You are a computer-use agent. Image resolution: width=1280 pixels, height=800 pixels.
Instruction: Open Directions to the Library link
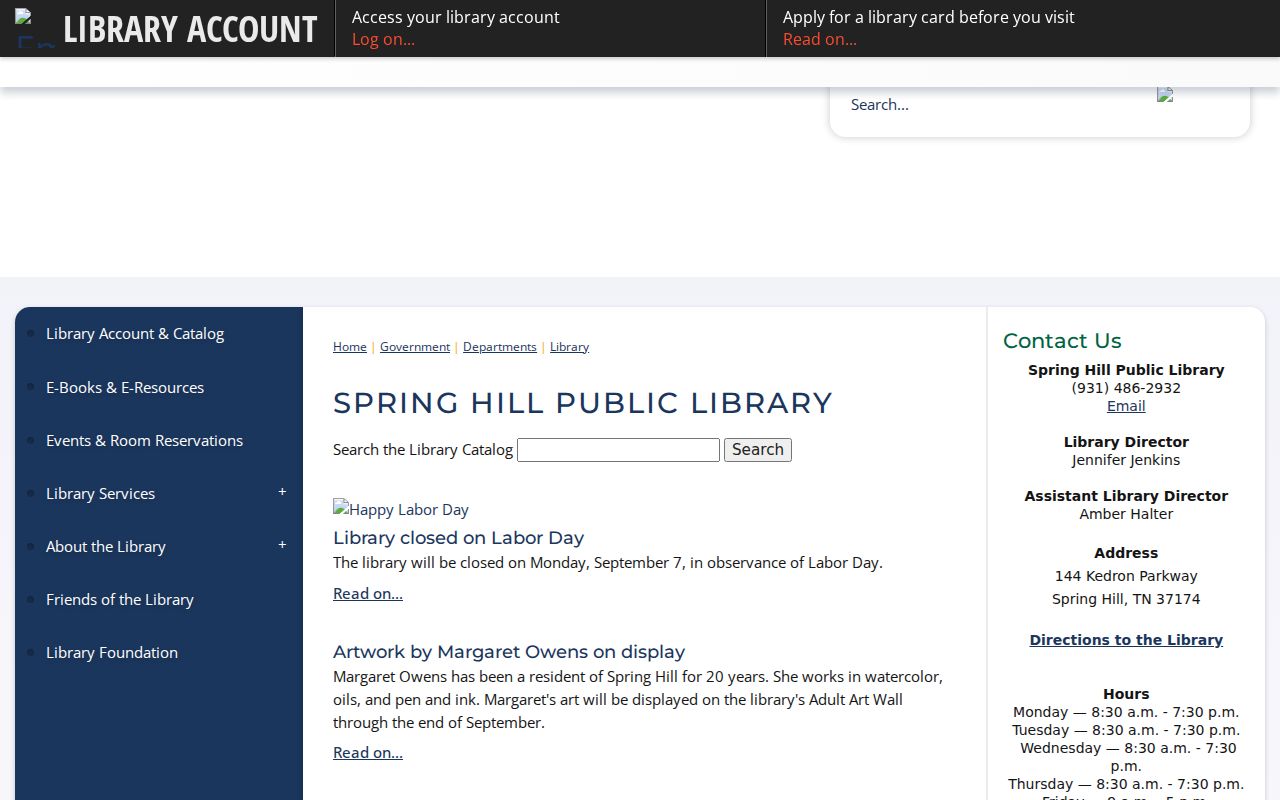click(x=1126, y=640)
